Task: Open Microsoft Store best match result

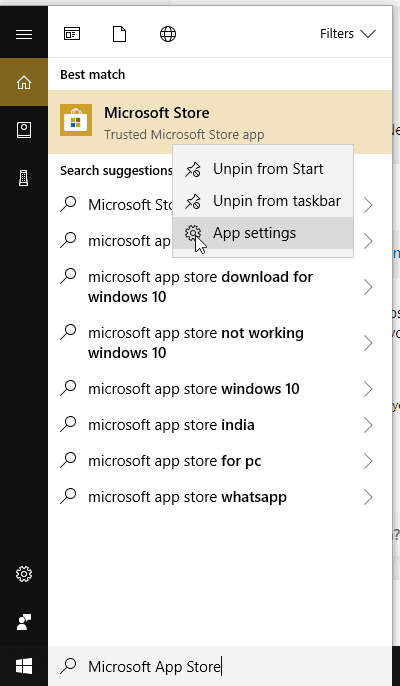Action: [220, 122]
